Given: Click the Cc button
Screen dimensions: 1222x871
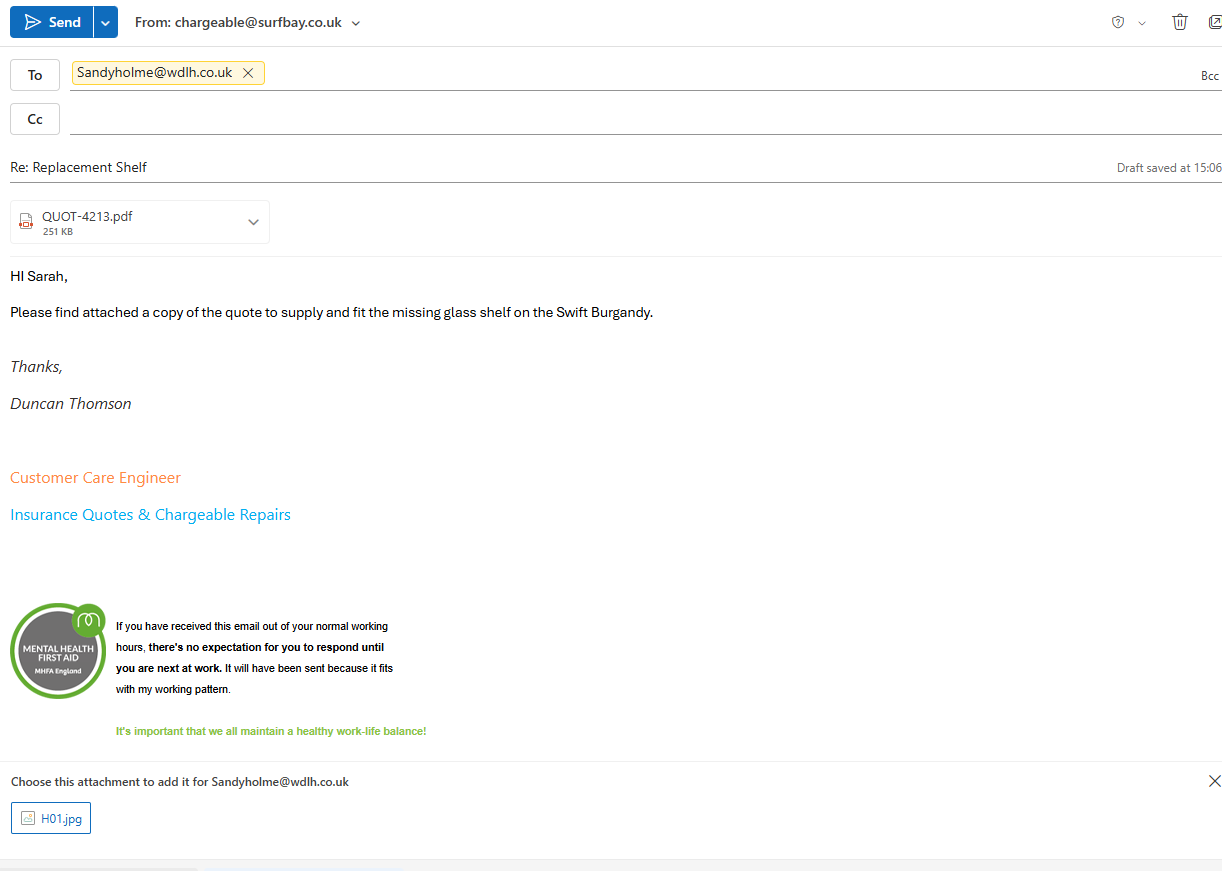Looking at the screenshot, I should pyautogui.click(x=35, y=119).
